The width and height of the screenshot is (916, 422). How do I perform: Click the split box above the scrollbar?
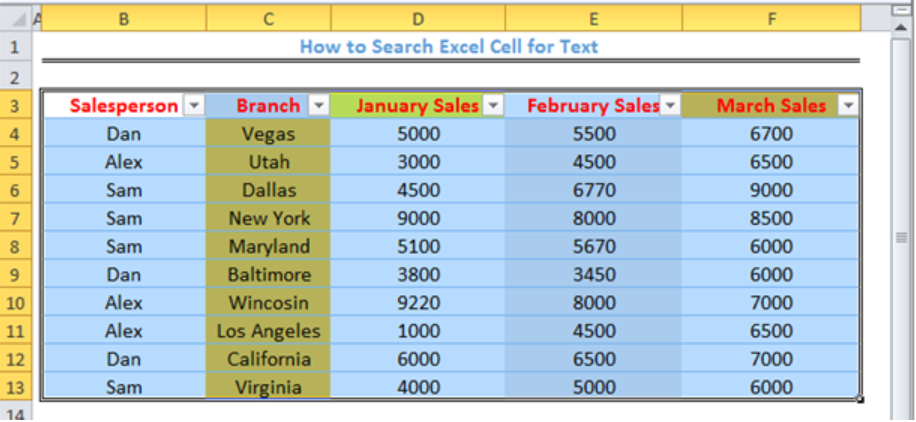[x=901, y=10]
